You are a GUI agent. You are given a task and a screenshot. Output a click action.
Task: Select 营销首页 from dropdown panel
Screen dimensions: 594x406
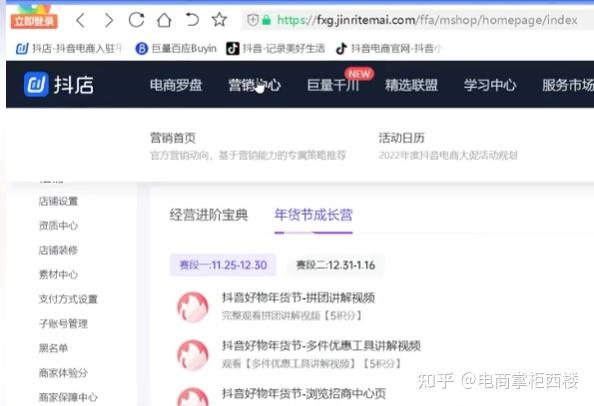(173, 138)
